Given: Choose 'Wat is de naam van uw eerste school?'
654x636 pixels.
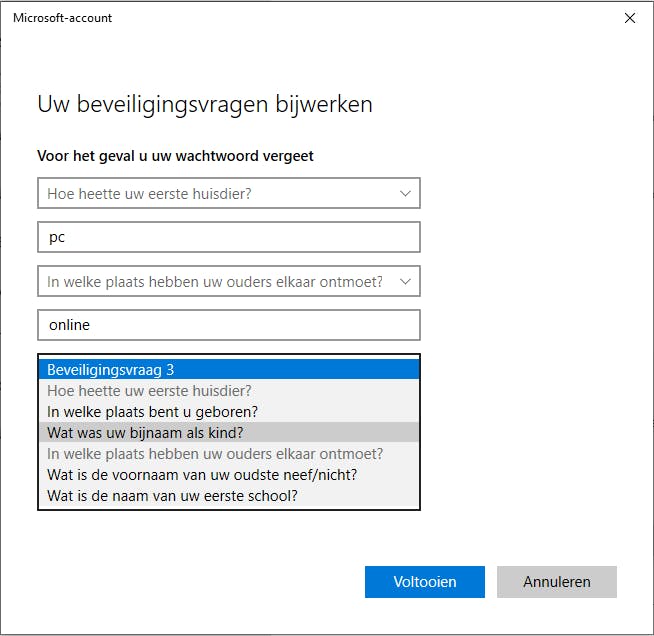Looking at the screenshot, I should (x=228, y=496).
